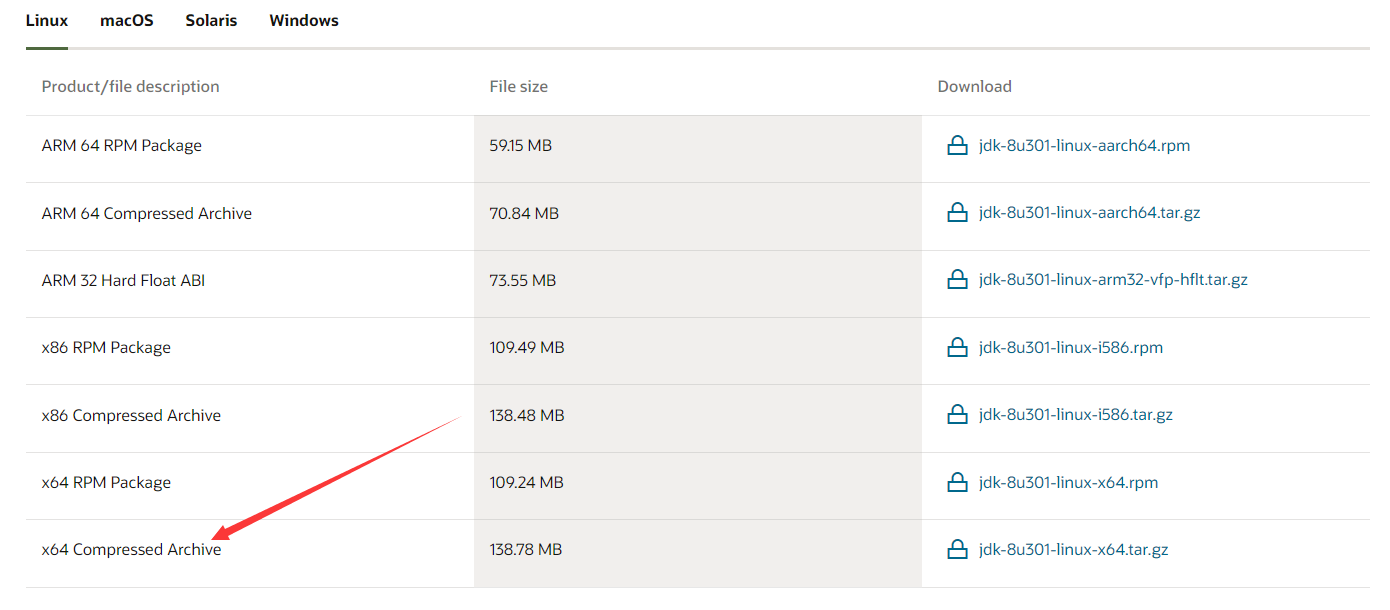
Task: Click the 73.55 MB file size
Action: click(x=523, y=281)
